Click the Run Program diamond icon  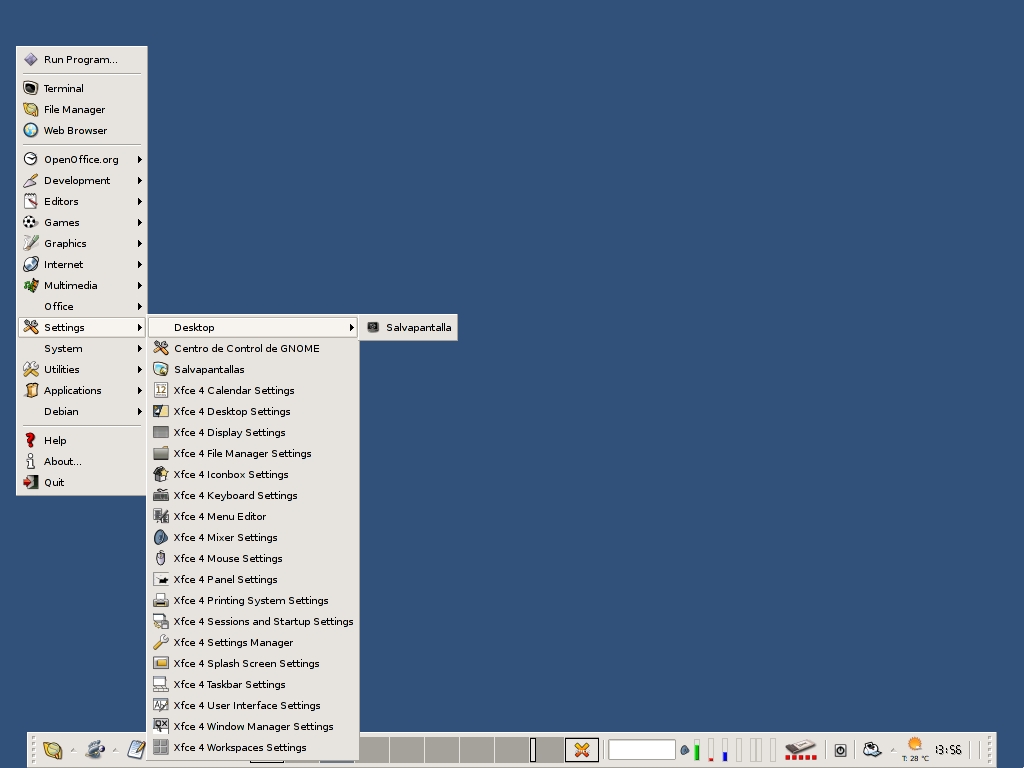pyautogui.click(x=31, y=59)
